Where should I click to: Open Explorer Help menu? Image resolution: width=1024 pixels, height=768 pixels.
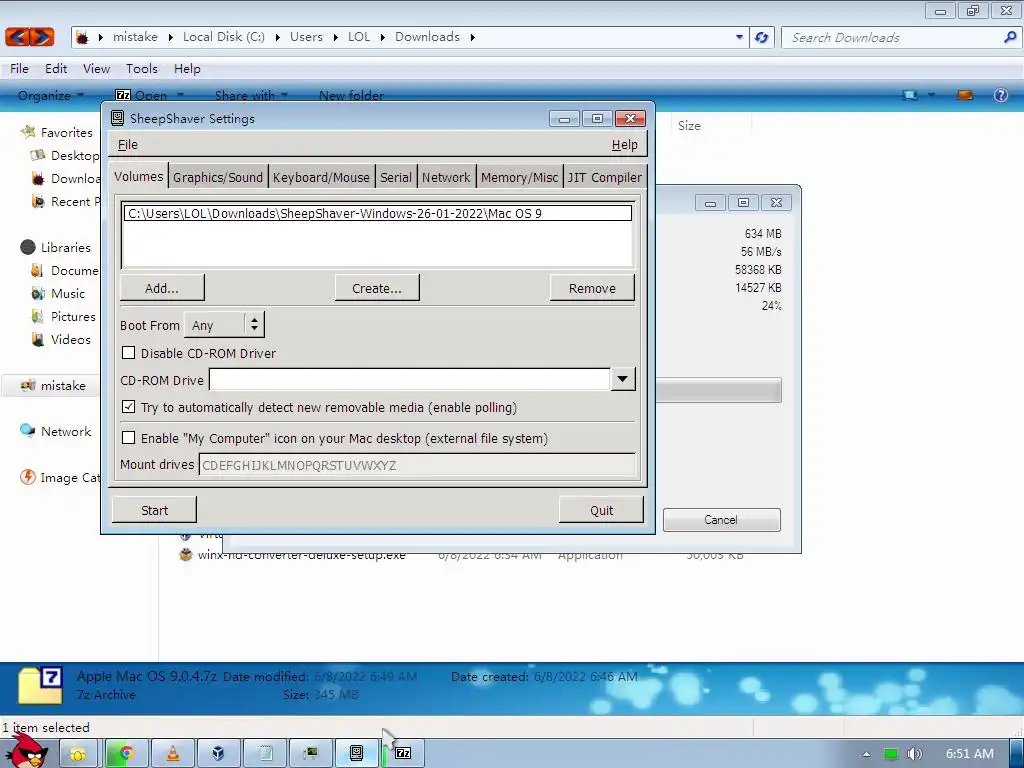coord(187,69)
